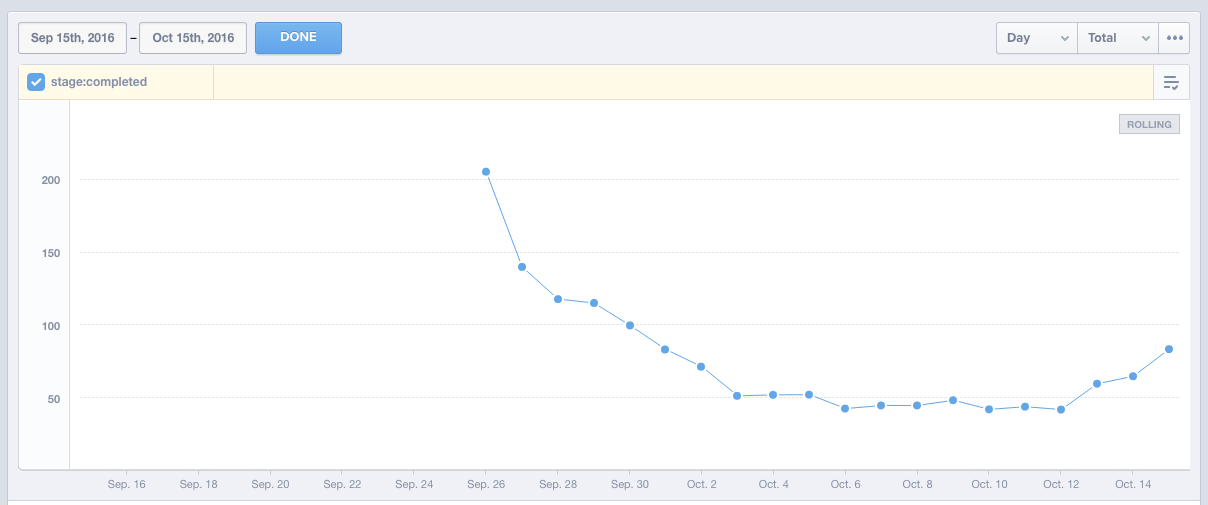Viewport: 1208px width, 505px height.
Task: Click the ROLLING badge button
Action: 1149,125
